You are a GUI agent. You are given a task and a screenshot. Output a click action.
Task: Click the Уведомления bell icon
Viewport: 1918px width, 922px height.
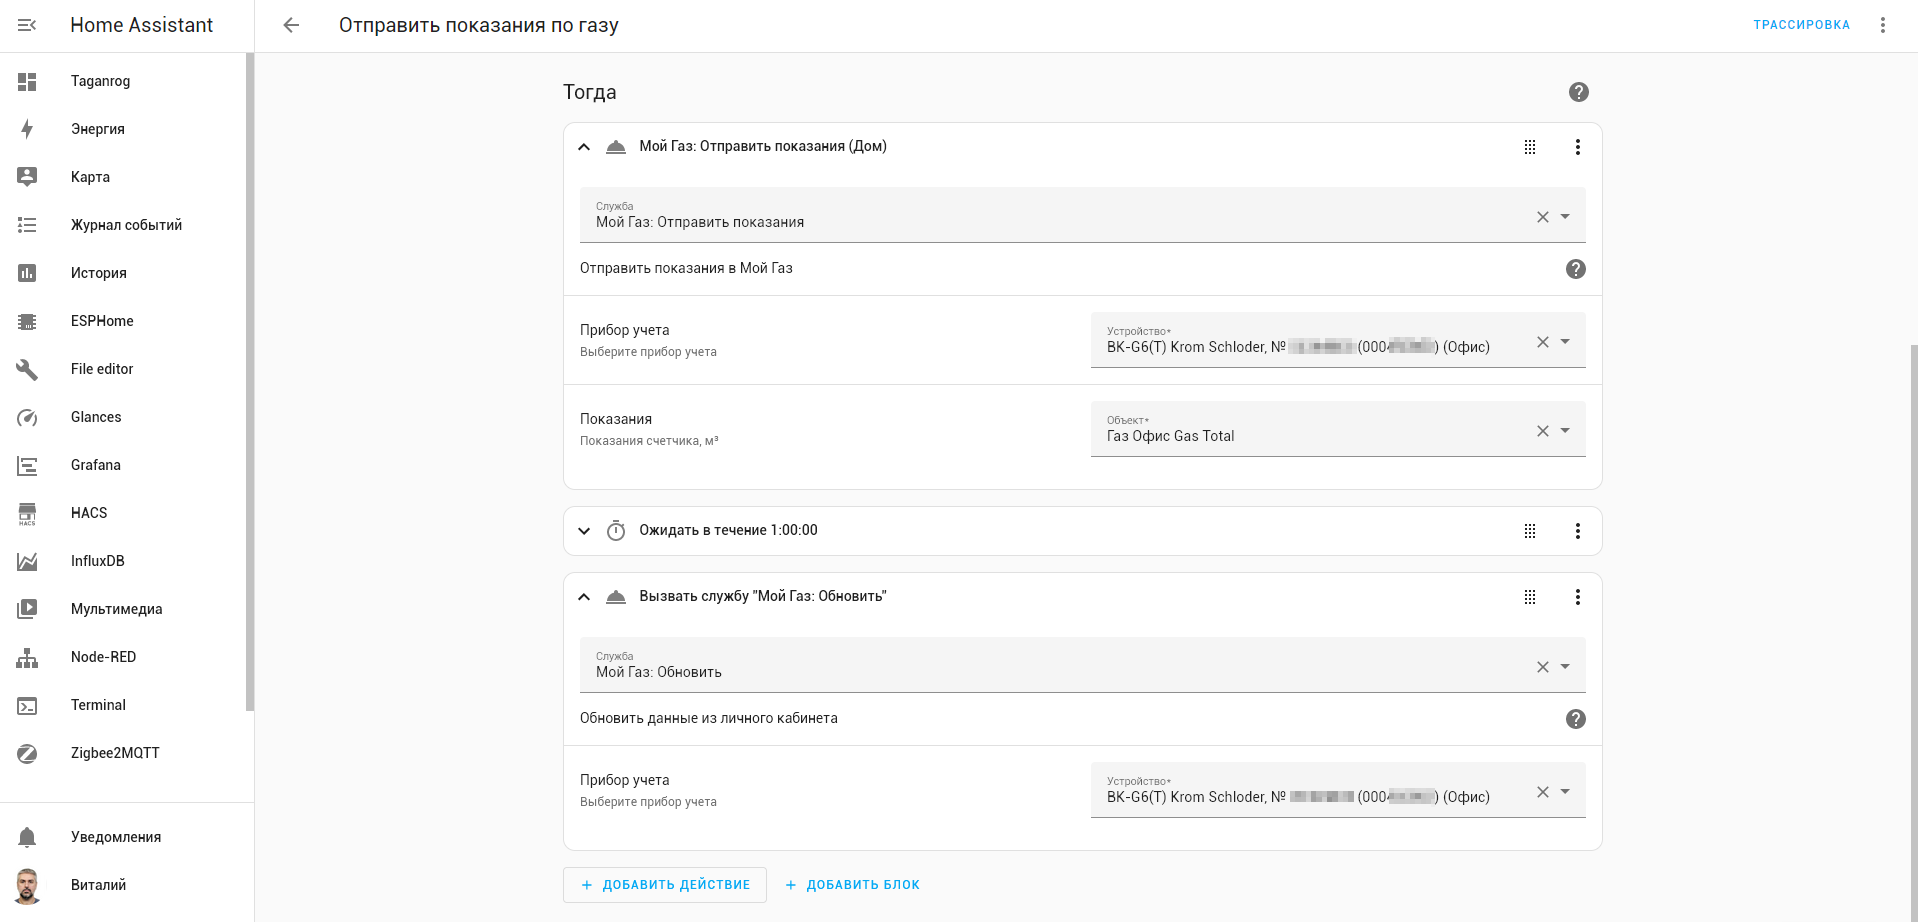(27, 837)
